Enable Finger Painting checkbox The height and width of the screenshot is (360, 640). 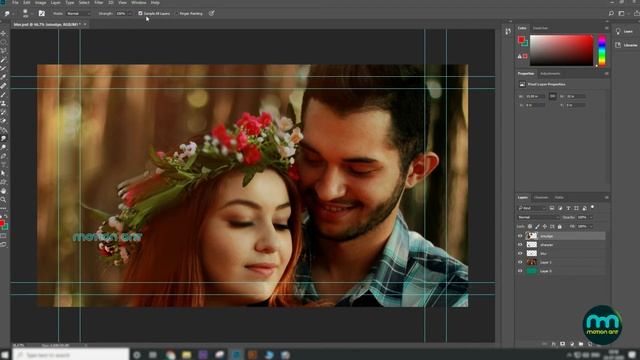[x=176, y=13]
